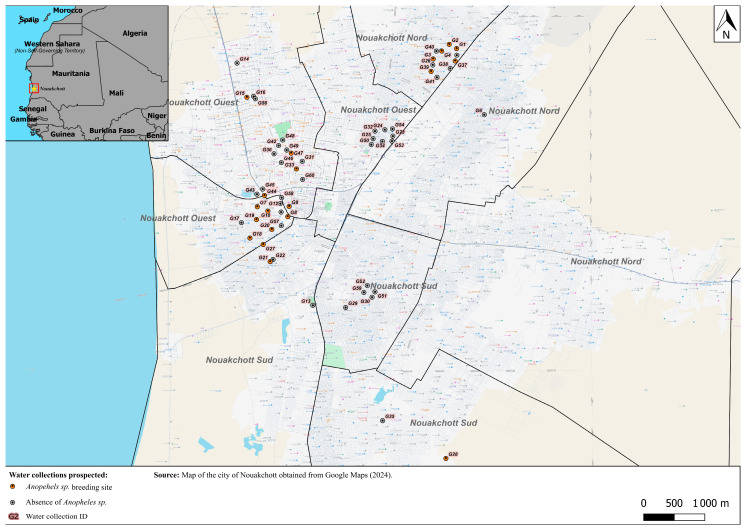Click the Mauritania label in inset map
This screenshot has height=530, width=746.
(70, 73)
